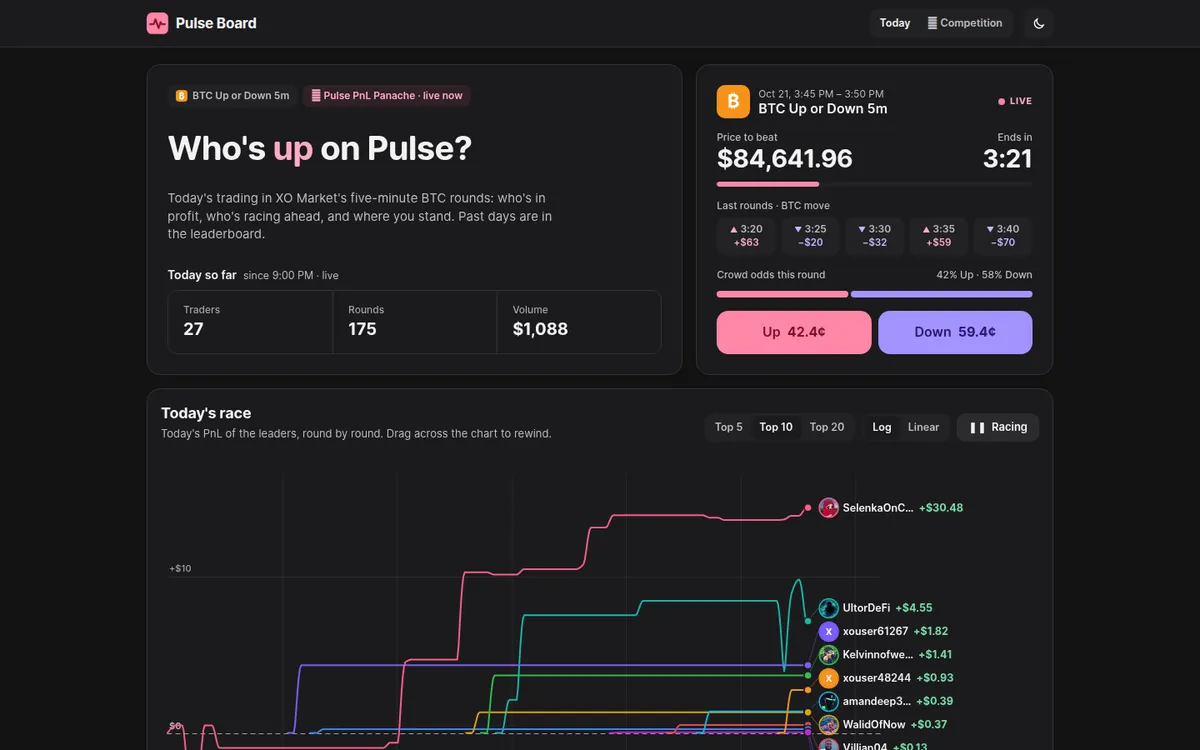
Task: Click the 3:21 countdown timer
Action: [x=1007, y=158]
